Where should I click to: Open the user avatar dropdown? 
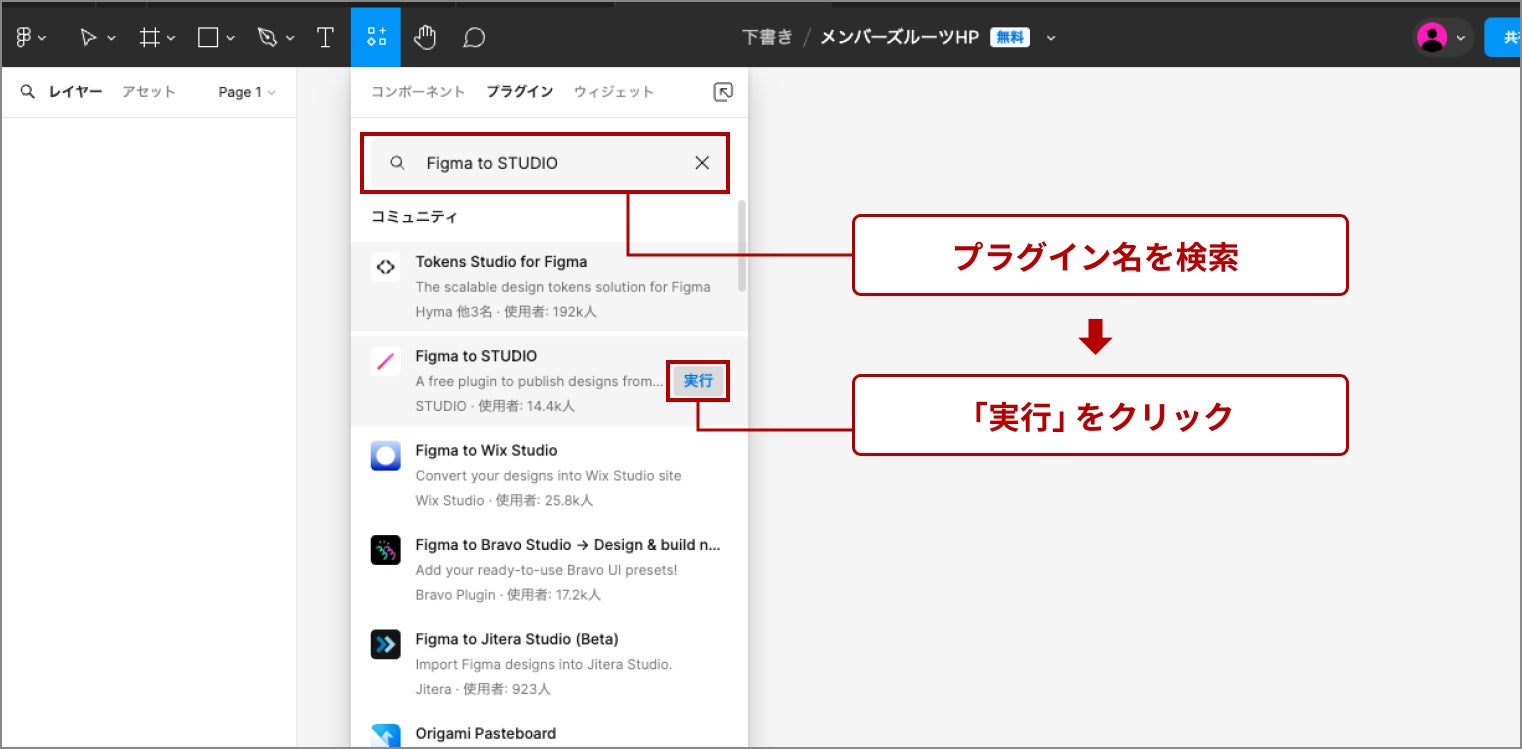[x=1442, y=38]
